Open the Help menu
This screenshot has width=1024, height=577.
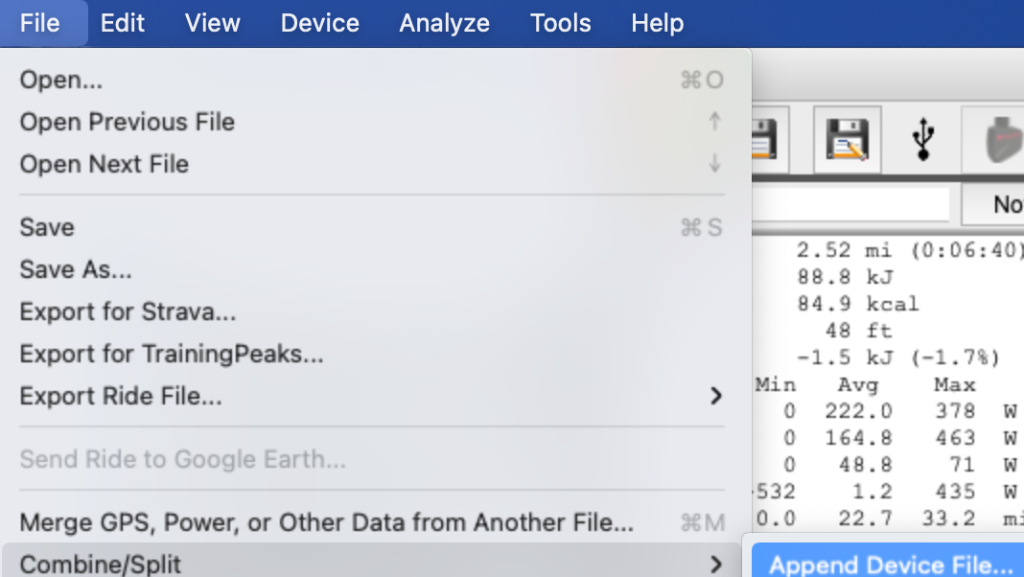point(657,23)
